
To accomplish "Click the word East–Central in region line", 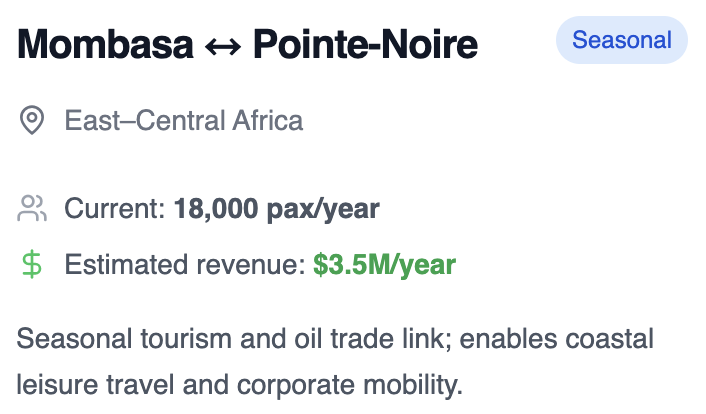I will pyautogui.click(x=145, y=120).
